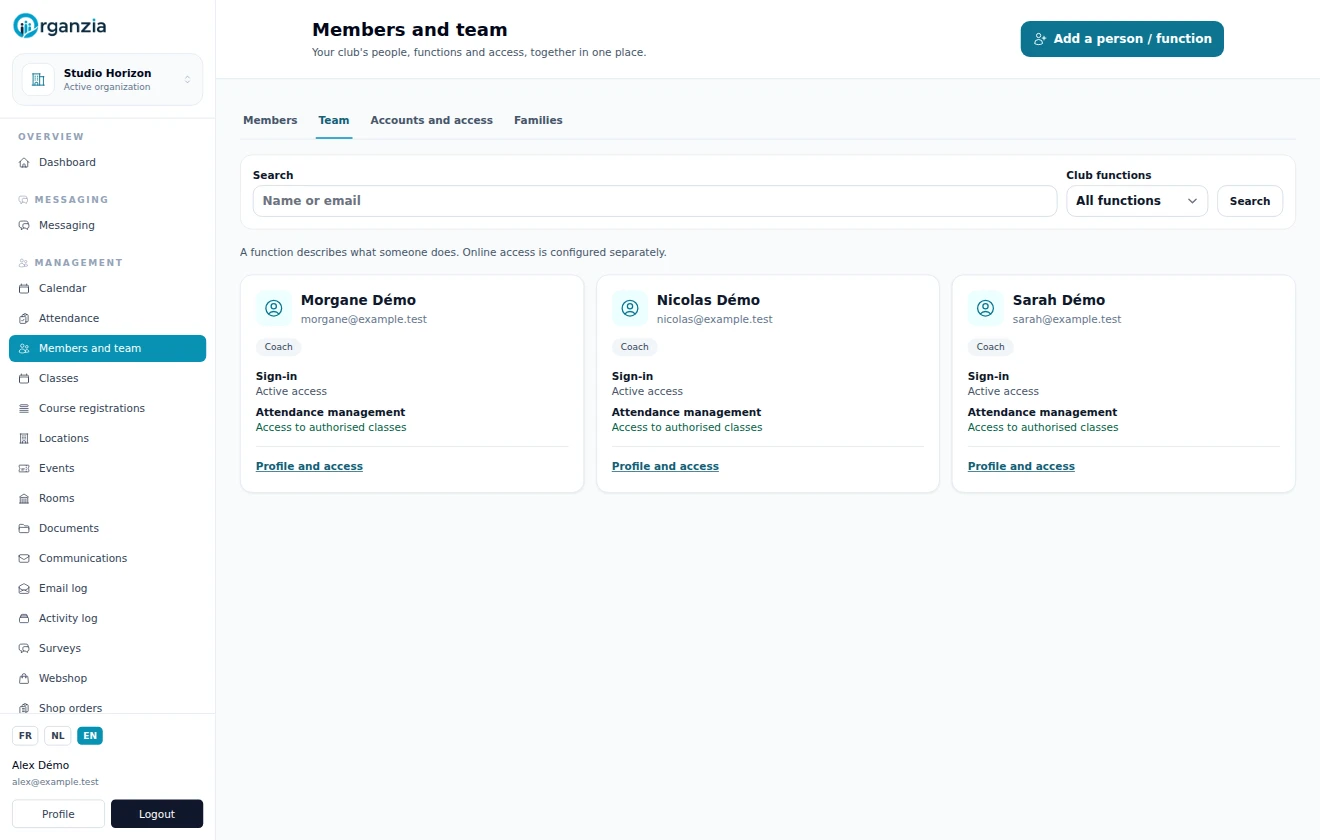The image size is (1320, 840).
Task: Open the Accounts and access tab
Action: coord(432,120)
